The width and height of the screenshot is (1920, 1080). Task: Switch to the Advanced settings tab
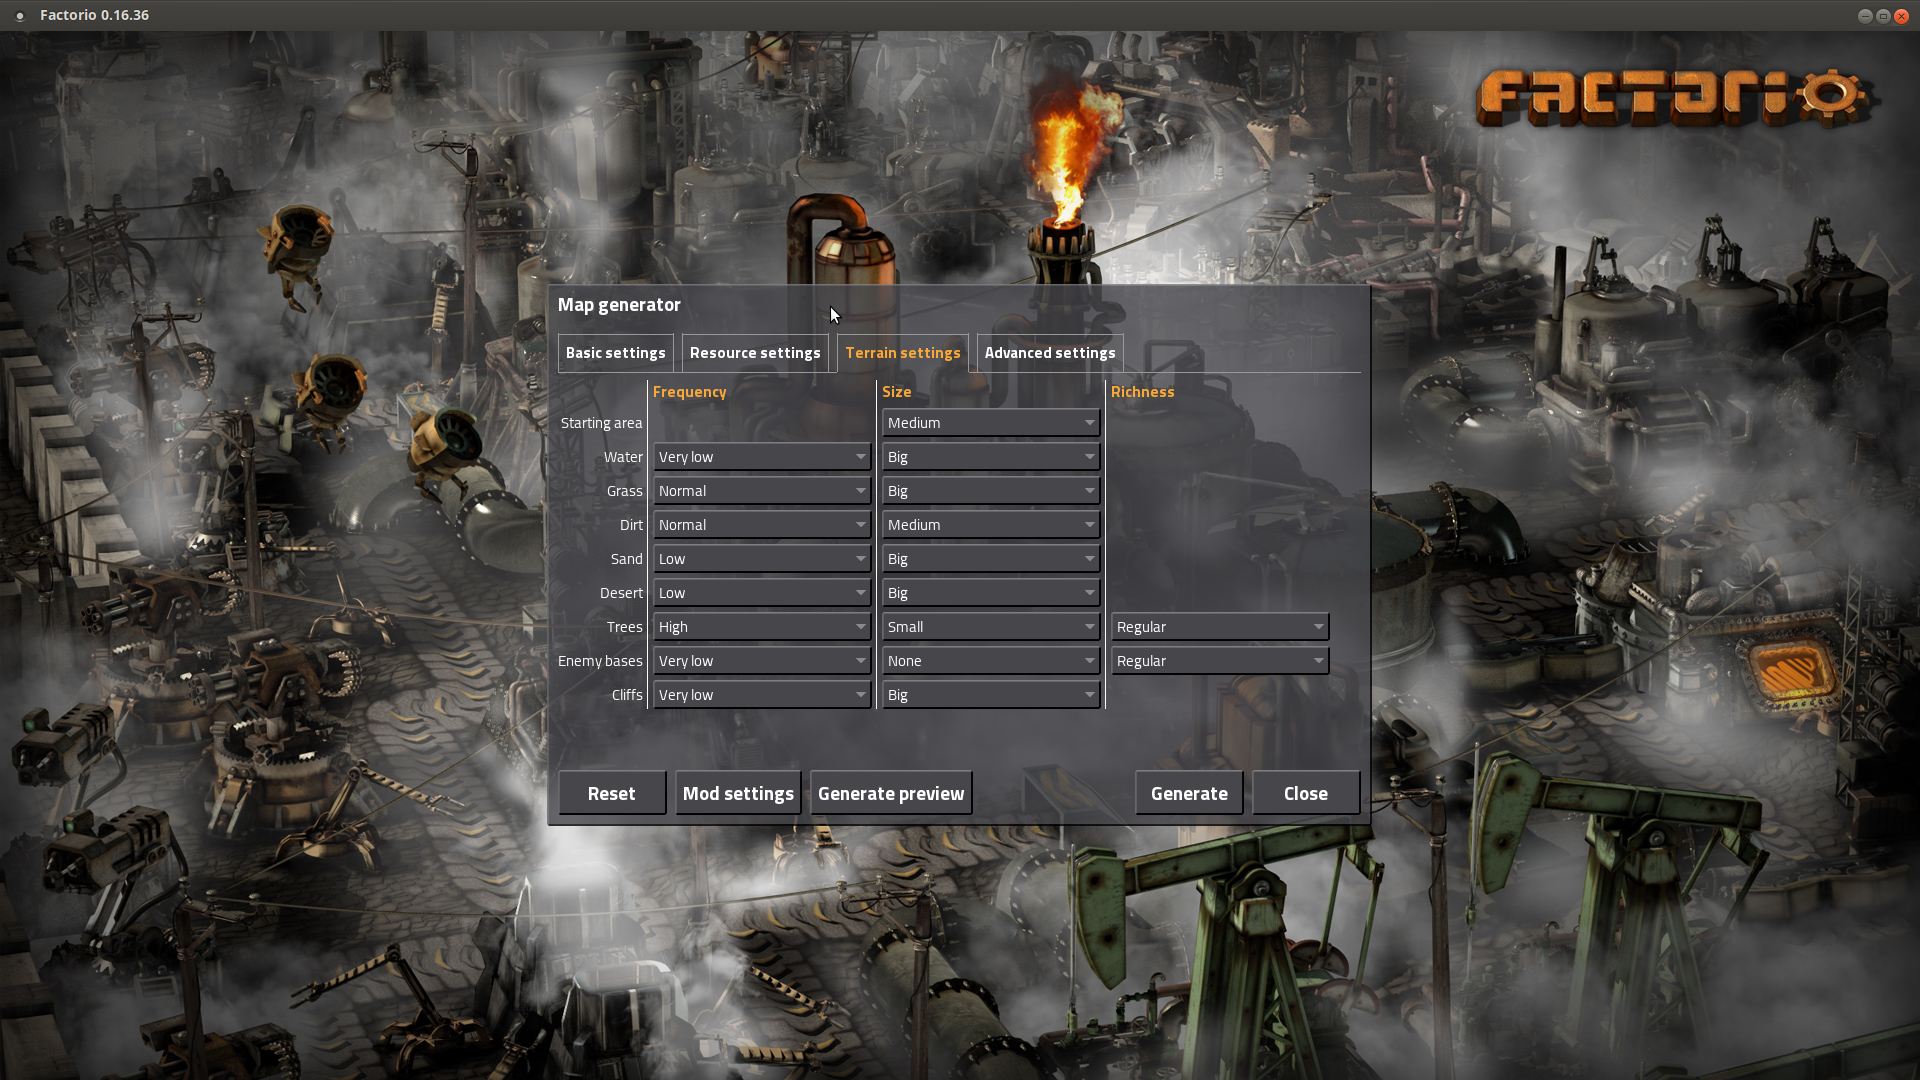1049,352
